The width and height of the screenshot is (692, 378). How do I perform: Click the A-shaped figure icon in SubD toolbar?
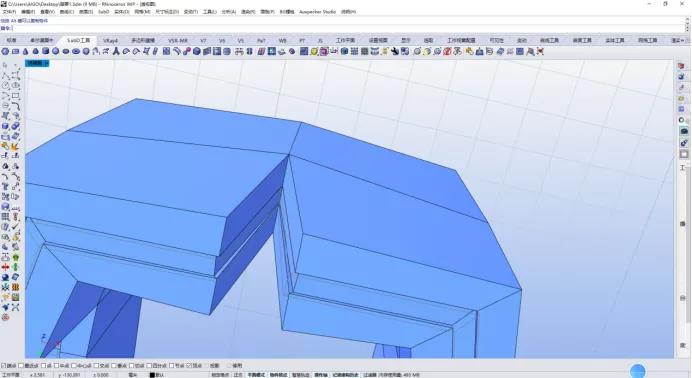click(x=116, y=52)
